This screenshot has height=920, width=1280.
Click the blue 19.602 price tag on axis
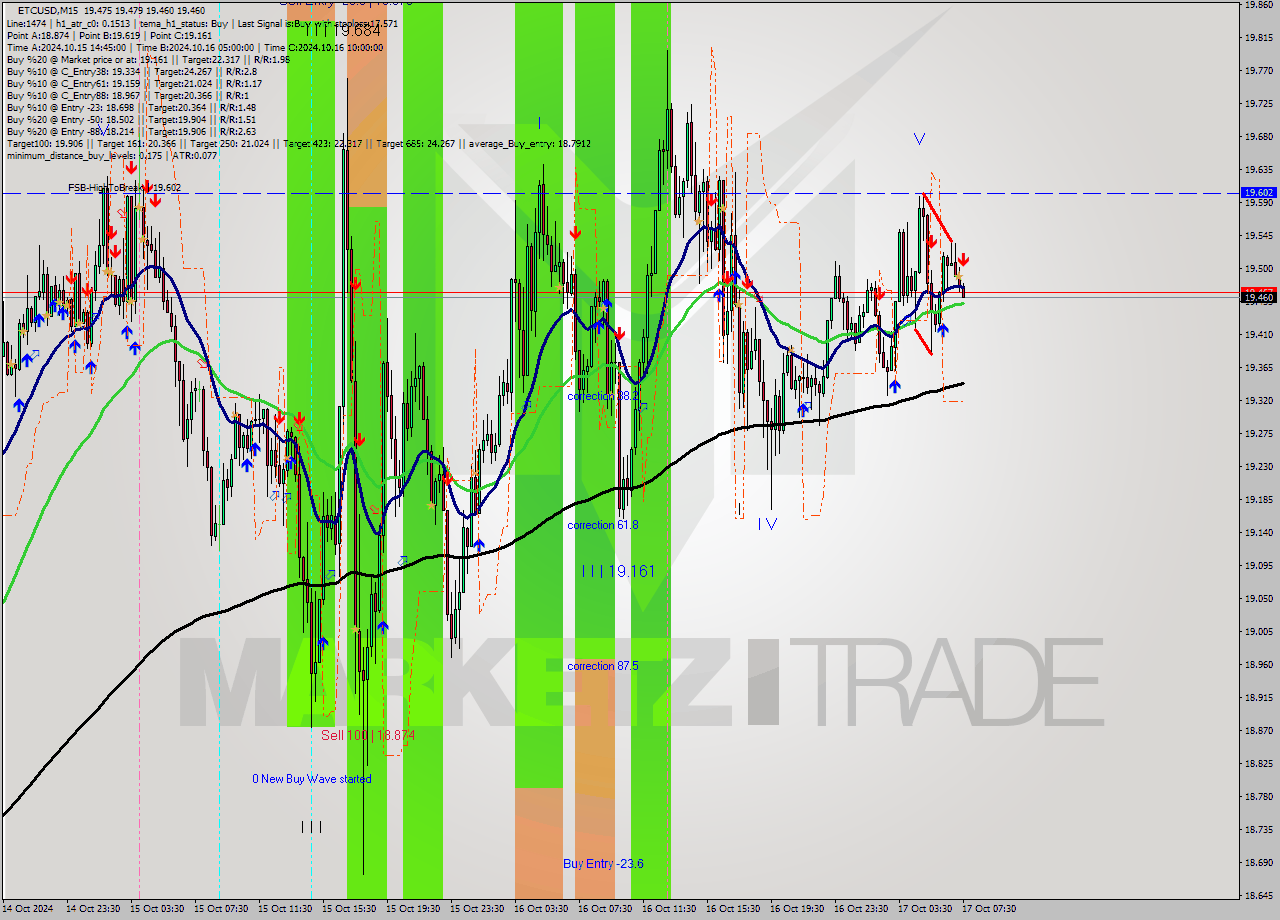pyautogui.click(x=1258, y=192)
